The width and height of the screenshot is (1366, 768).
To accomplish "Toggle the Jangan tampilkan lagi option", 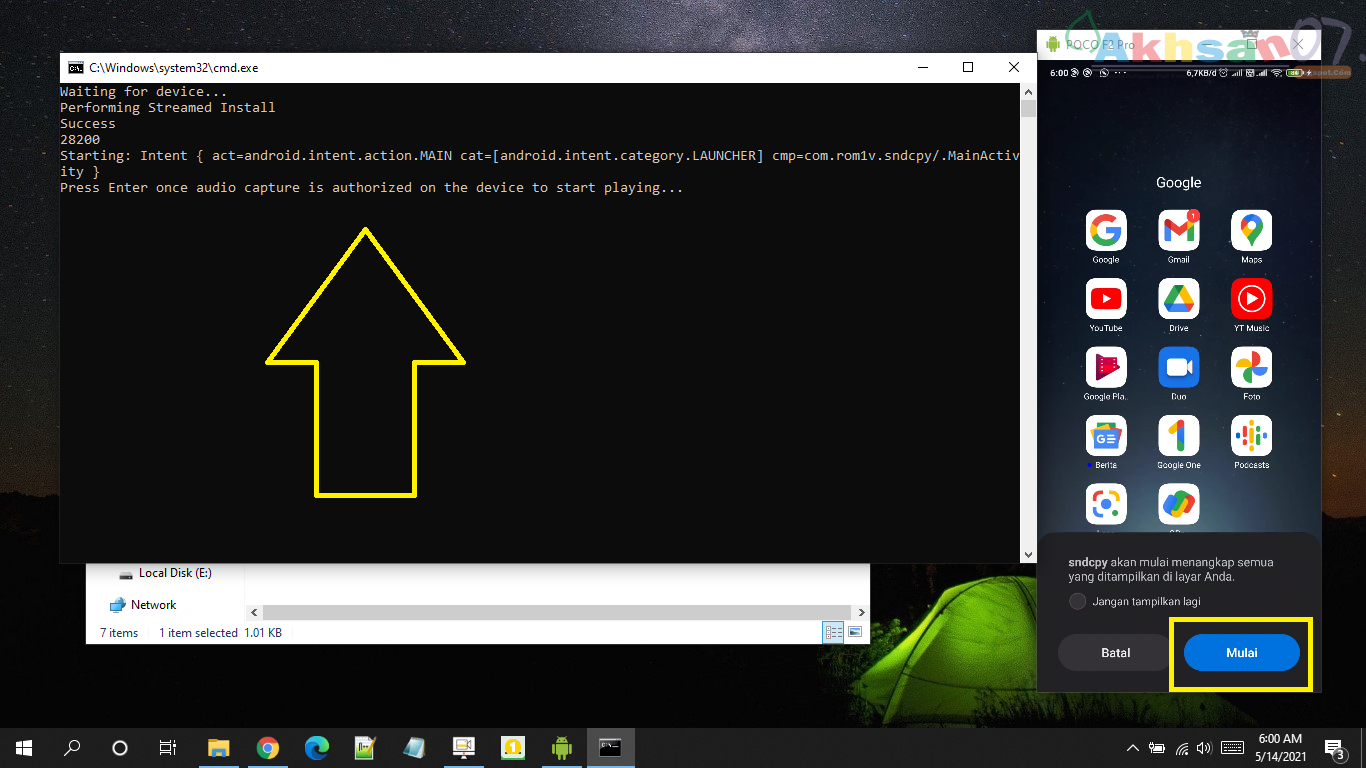I will [x=1077, y=602].
